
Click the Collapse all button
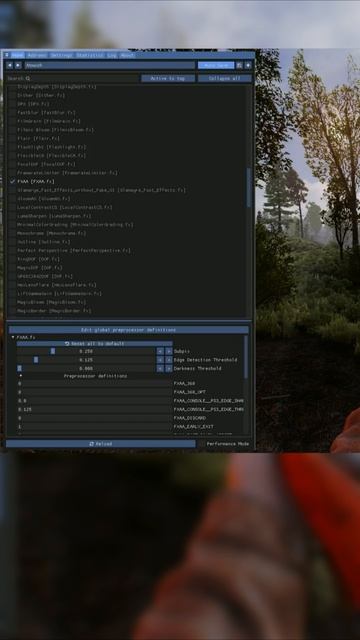coord(224,78)
